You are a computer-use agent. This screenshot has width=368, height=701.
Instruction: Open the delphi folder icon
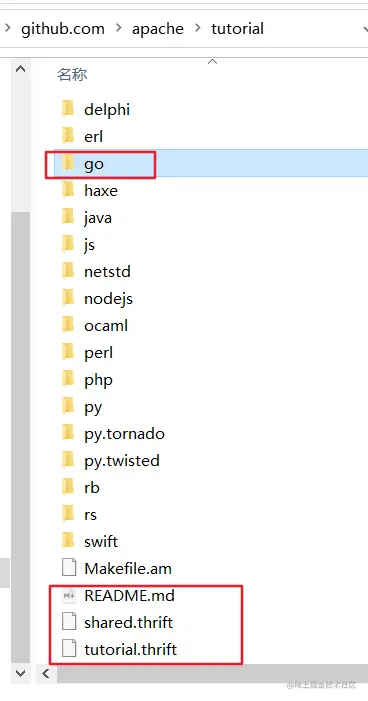point(68,109)
